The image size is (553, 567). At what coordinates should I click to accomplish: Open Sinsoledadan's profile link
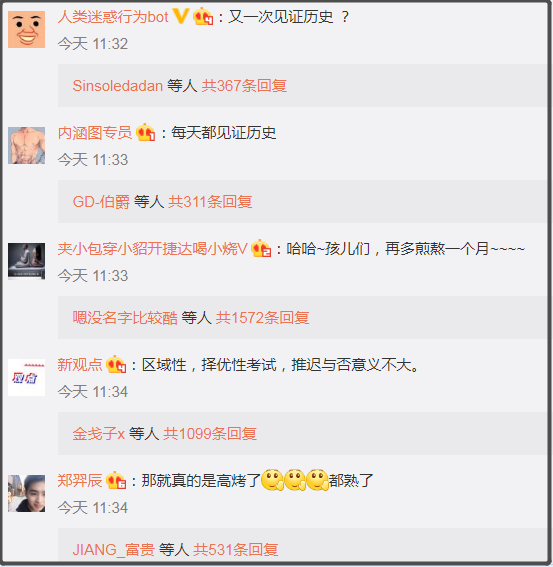coord(118,86)
